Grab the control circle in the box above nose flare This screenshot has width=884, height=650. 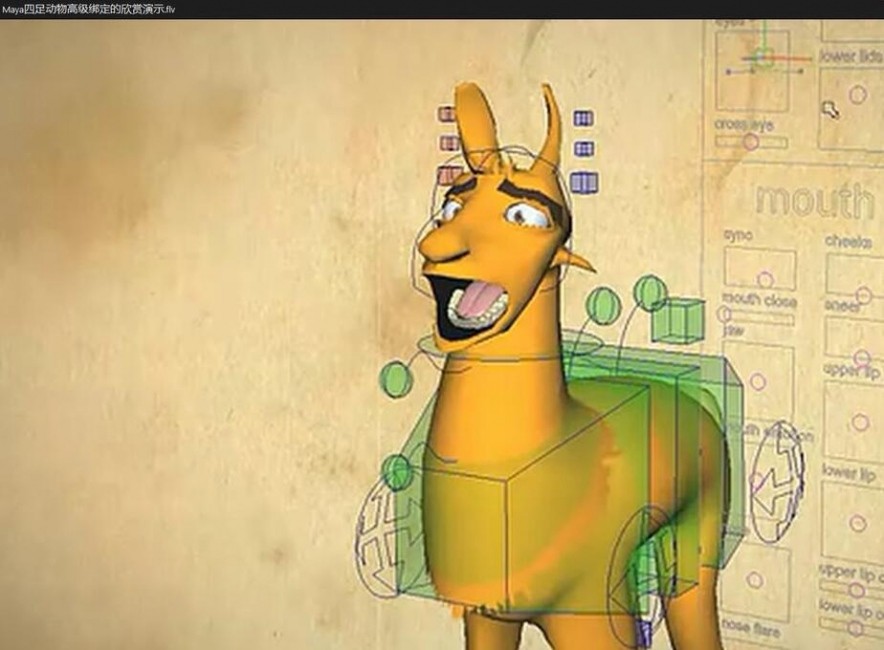pos(756,580)
